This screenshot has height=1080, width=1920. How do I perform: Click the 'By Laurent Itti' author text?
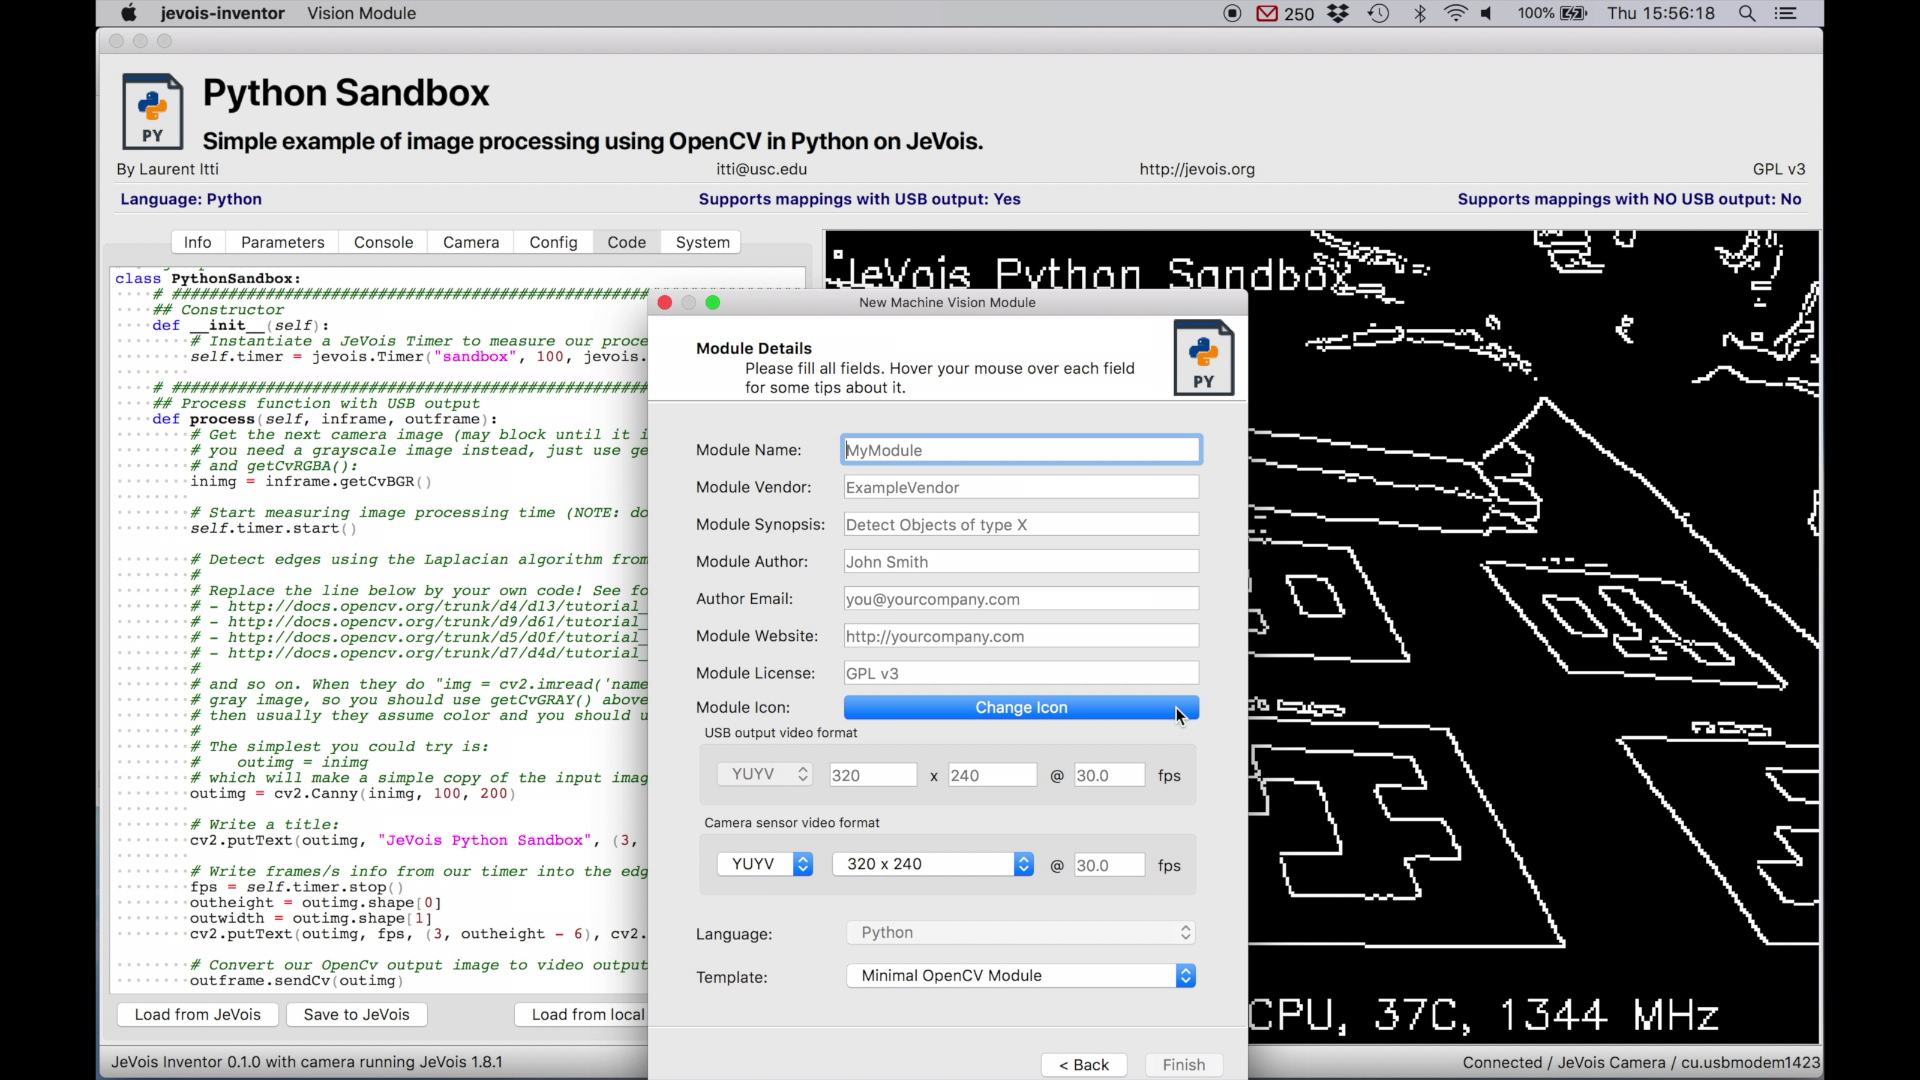point(167,169)
